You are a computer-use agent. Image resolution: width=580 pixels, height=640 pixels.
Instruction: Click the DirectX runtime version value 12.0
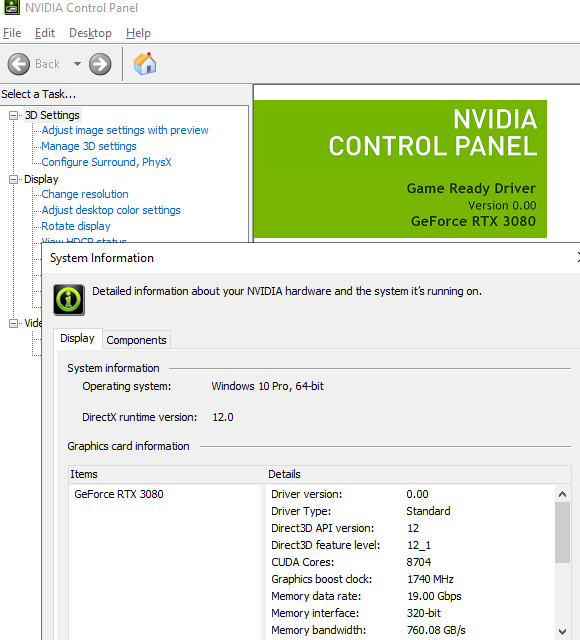(223, 417)
